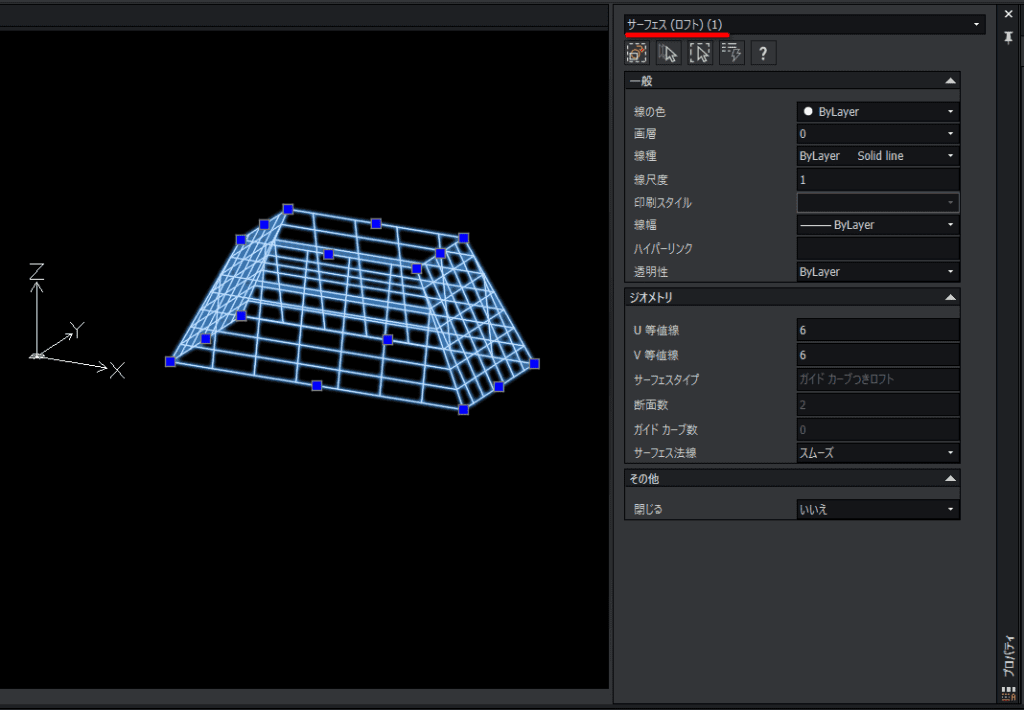The image size is (1024, 710).
Task: Click the top-left blue grip of the surface
Action: point(288,209)
